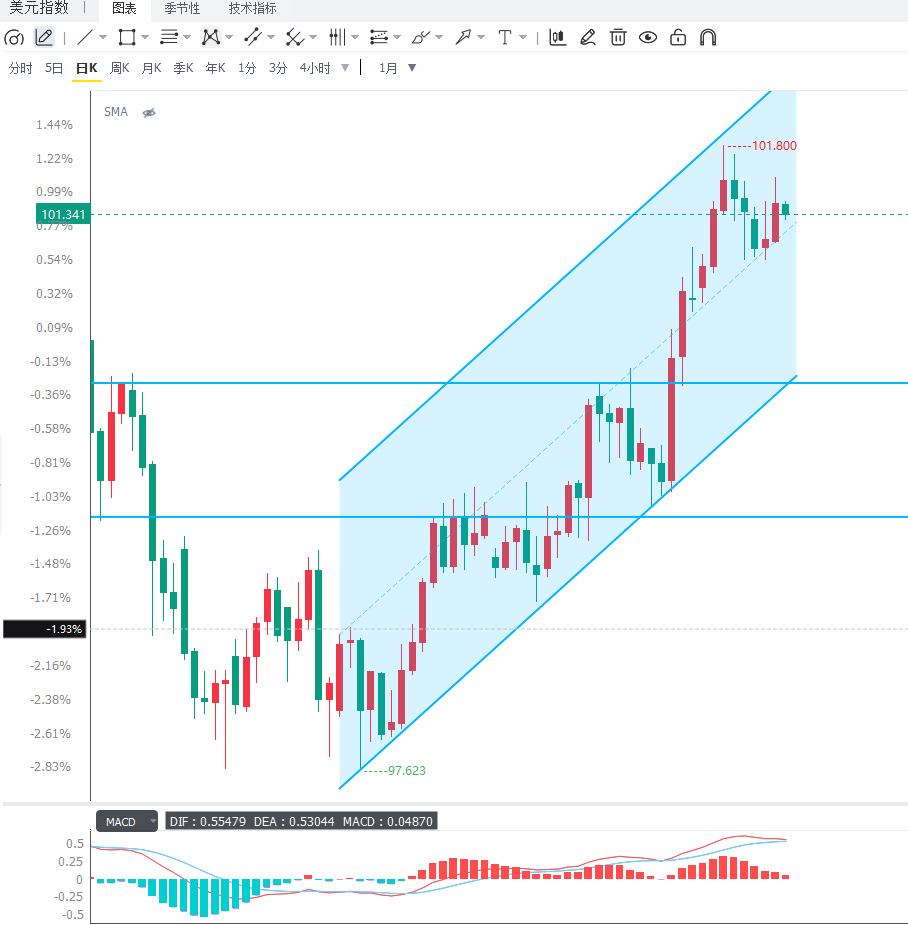Toggle the pencil drawing mode icon

click(44, 38)
